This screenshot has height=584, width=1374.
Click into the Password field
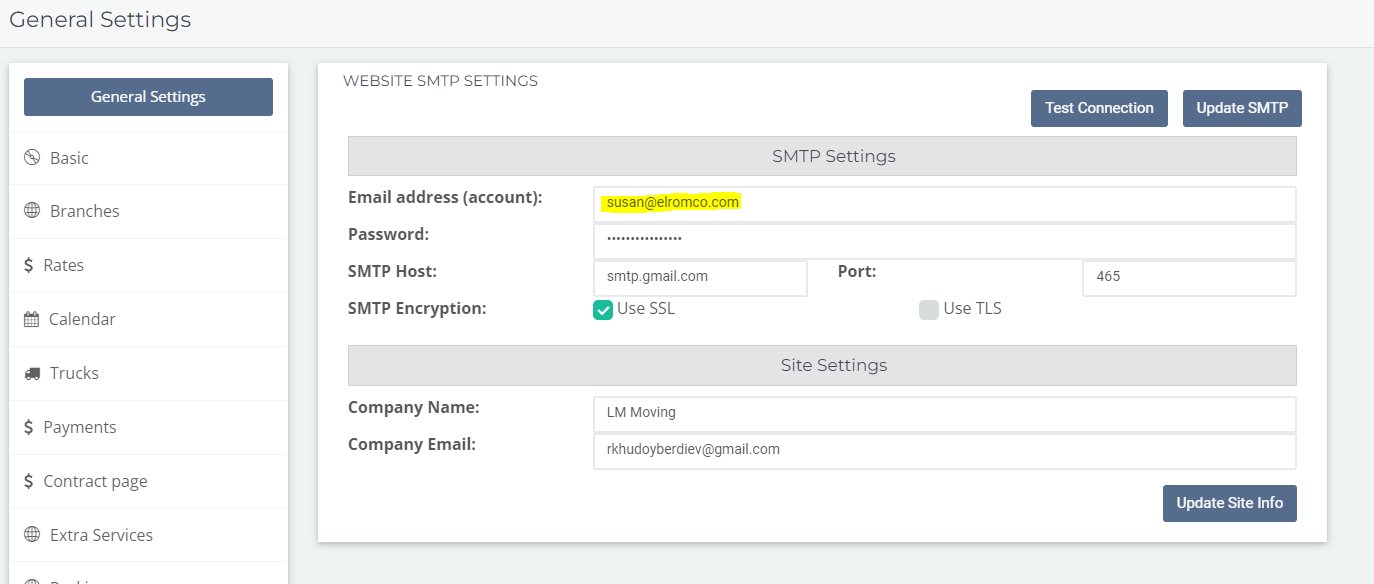944,241
